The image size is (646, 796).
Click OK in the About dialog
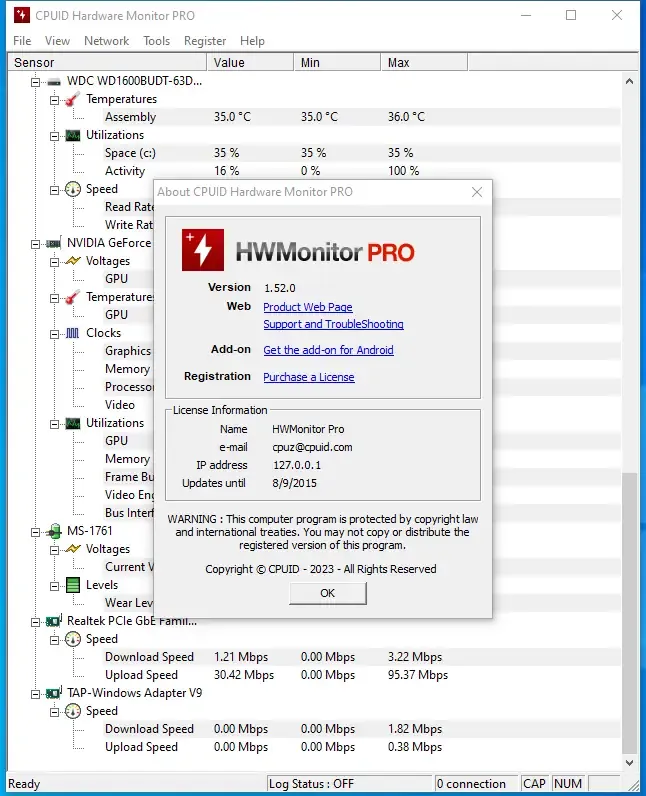[328, 593]
